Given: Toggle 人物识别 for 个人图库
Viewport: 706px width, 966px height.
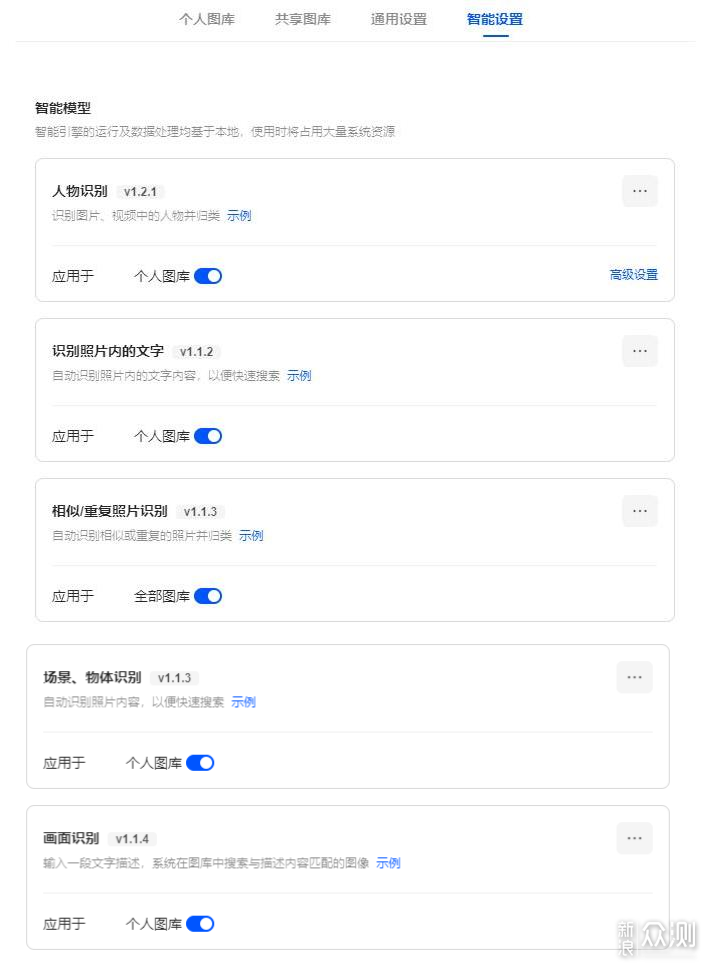Looking at the screenshot, I should (208, 276).
